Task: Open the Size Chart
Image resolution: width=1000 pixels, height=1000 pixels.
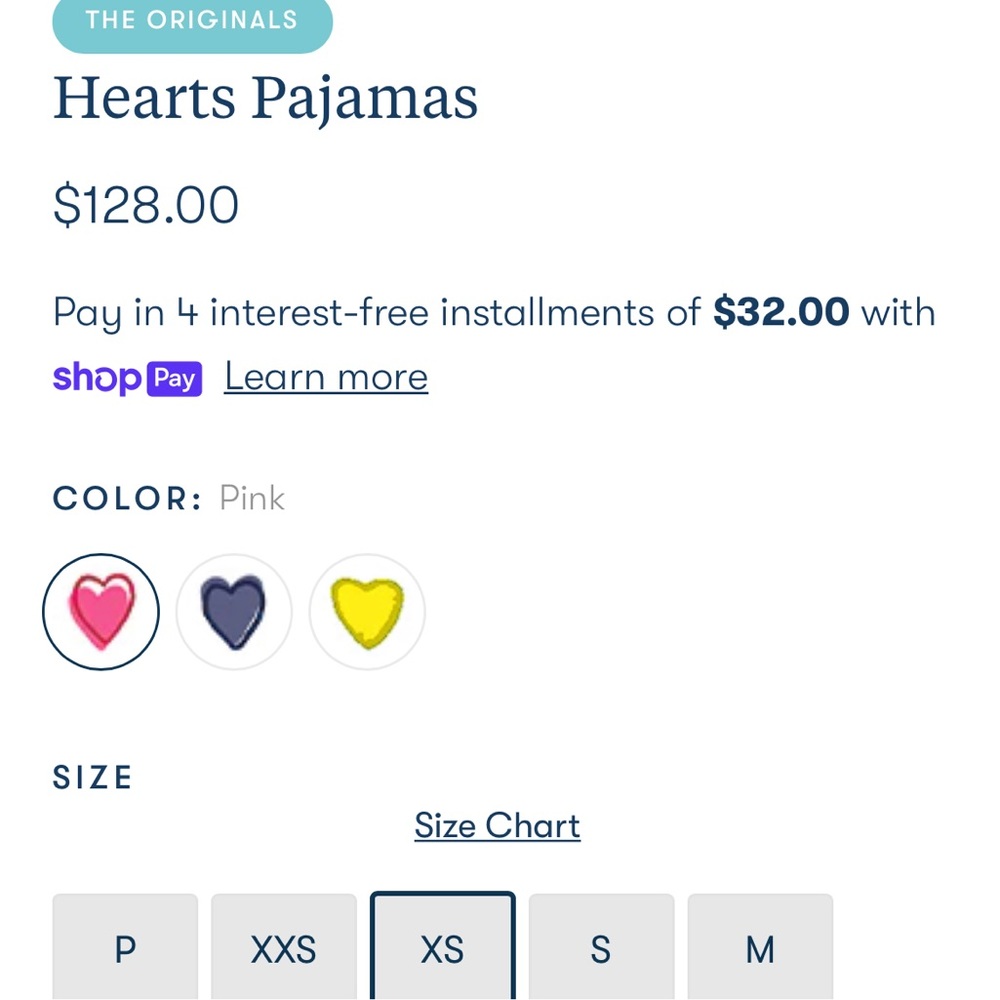Action: point(497,825)
